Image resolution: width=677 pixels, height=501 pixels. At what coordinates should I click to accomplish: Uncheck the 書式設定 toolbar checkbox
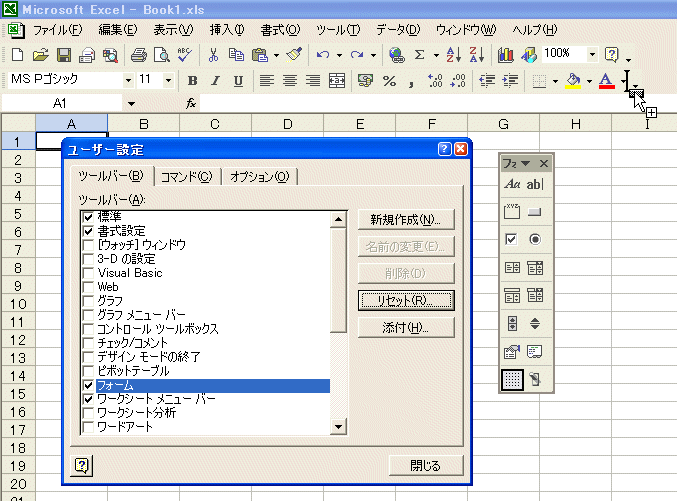tap(88, 231)
